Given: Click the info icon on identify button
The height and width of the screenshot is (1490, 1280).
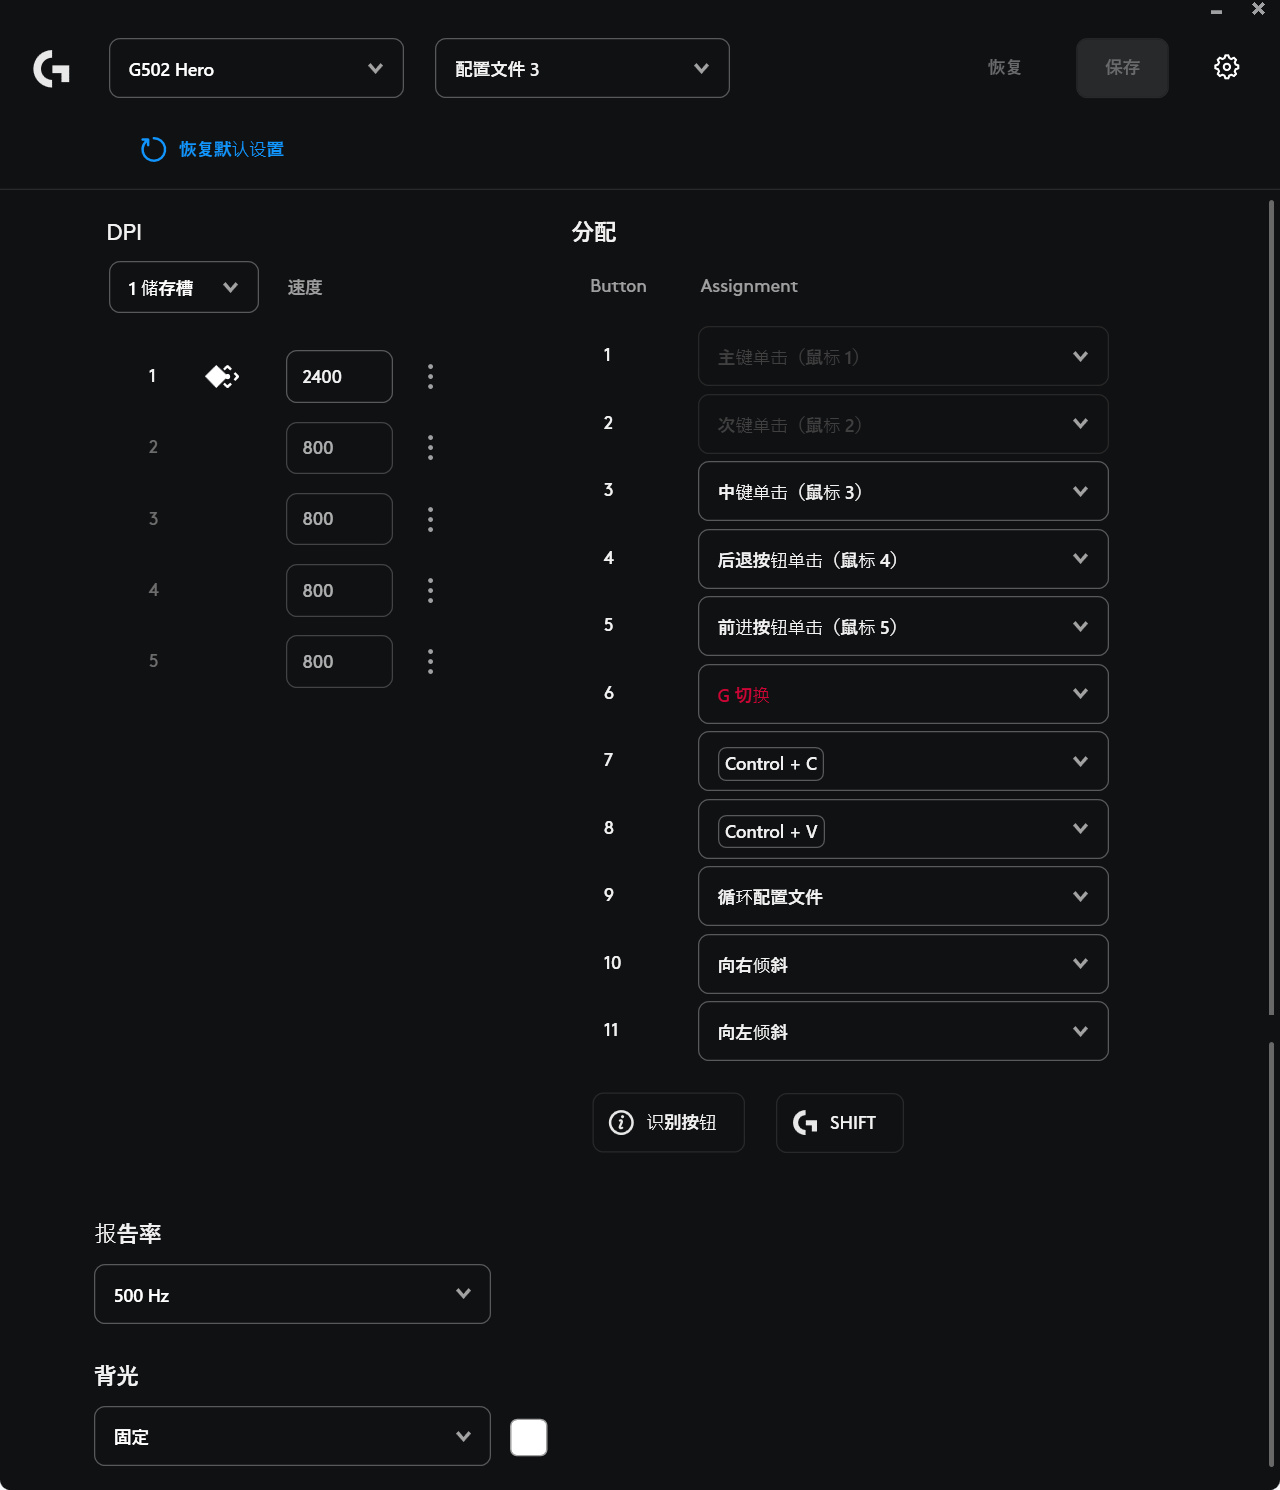Looking at the screenshot, I should point(621,1123).
